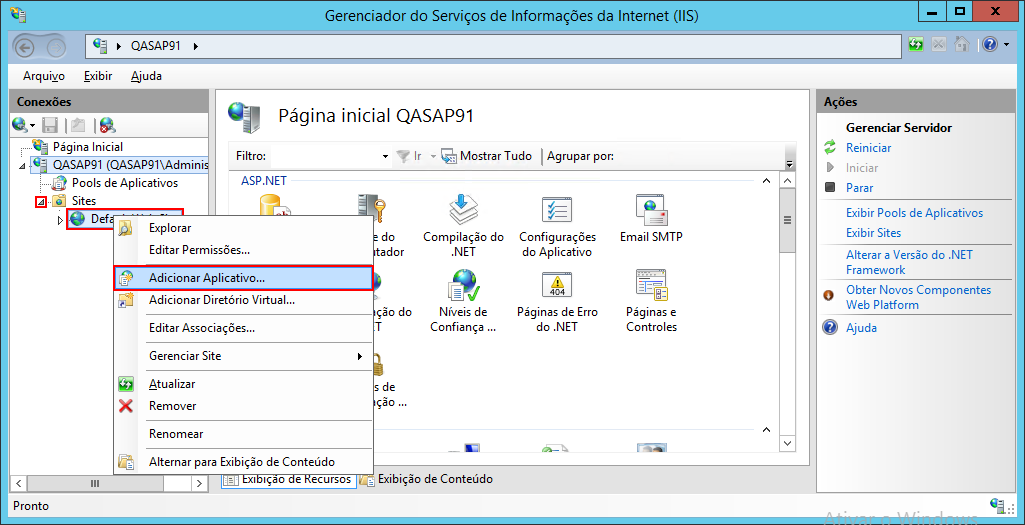Collapse the QASAP91 server node expander
Viewport: 1025px width, 525px height.
[x=24, y=166]
